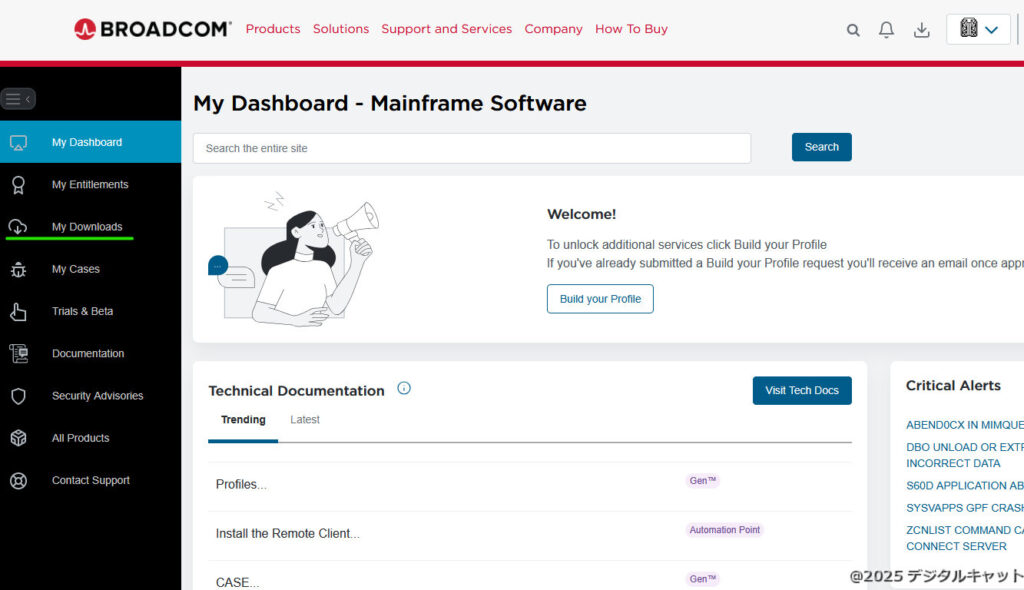Focus the Search the entire site field

[471, 148]
